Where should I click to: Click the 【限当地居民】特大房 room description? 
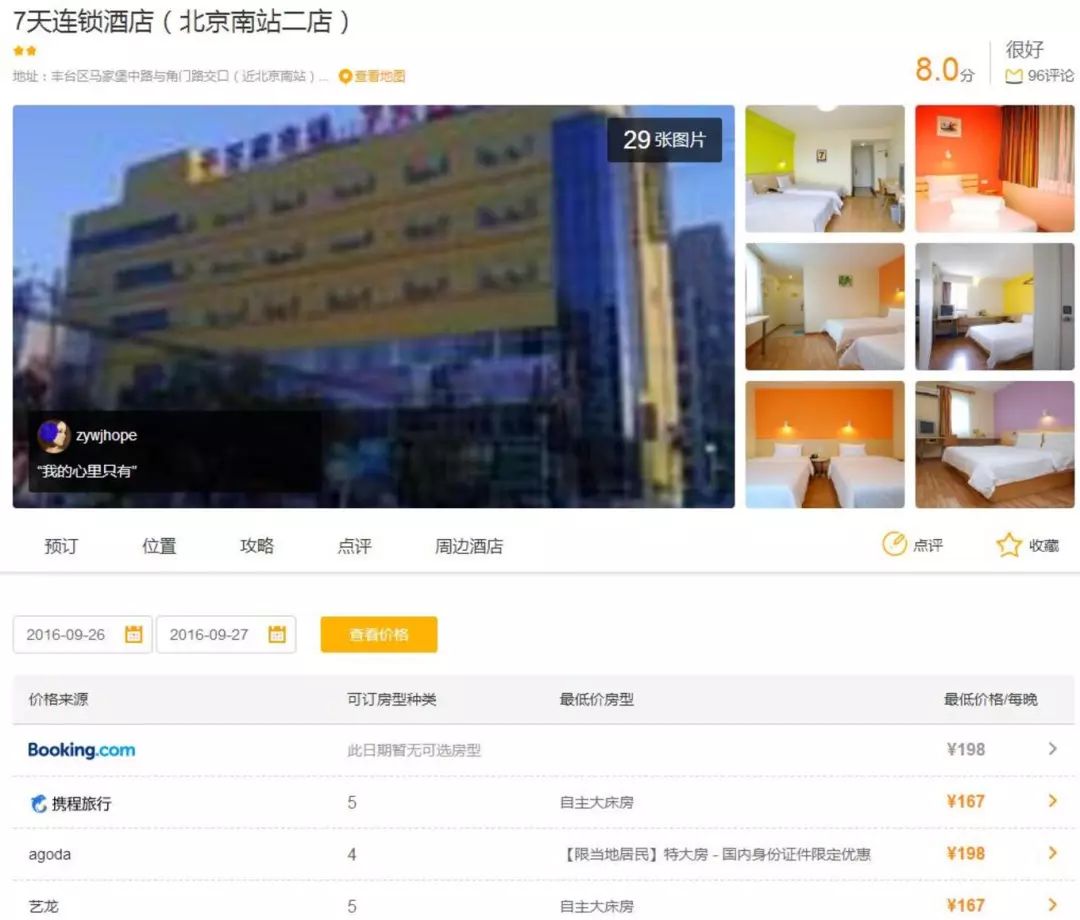[716, 855]
